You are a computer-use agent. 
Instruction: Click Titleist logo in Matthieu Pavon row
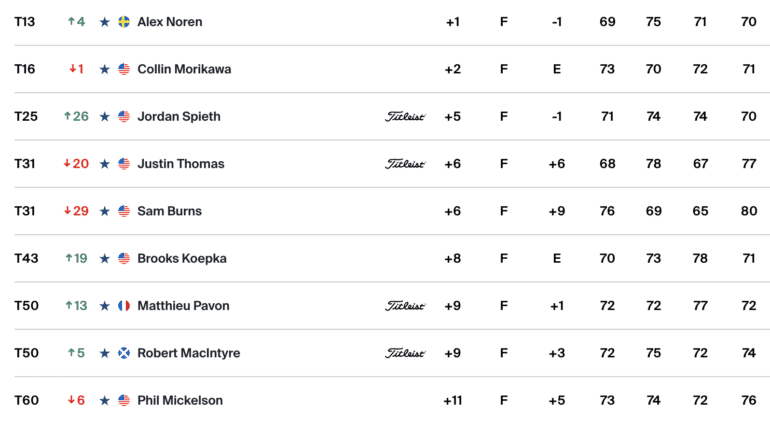pyautogui.click(x=405, y=306)
